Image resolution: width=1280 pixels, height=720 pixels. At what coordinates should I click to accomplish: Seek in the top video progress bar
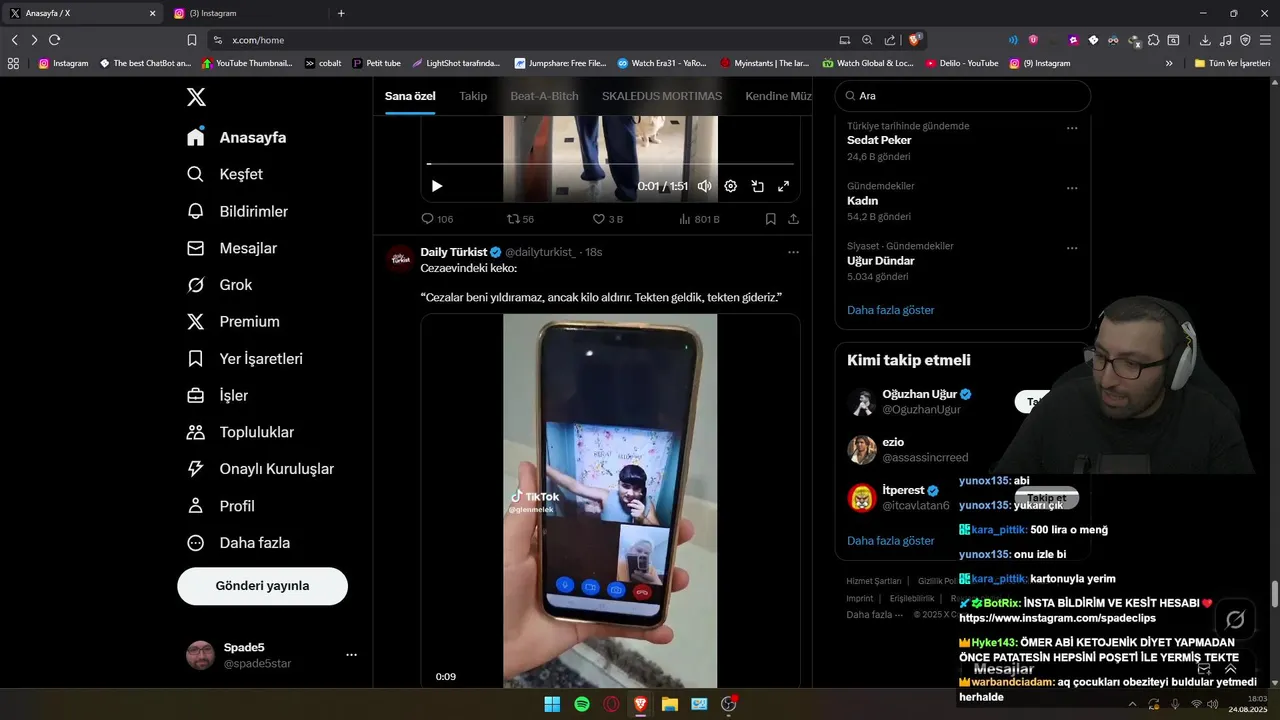tap(610, 164)
